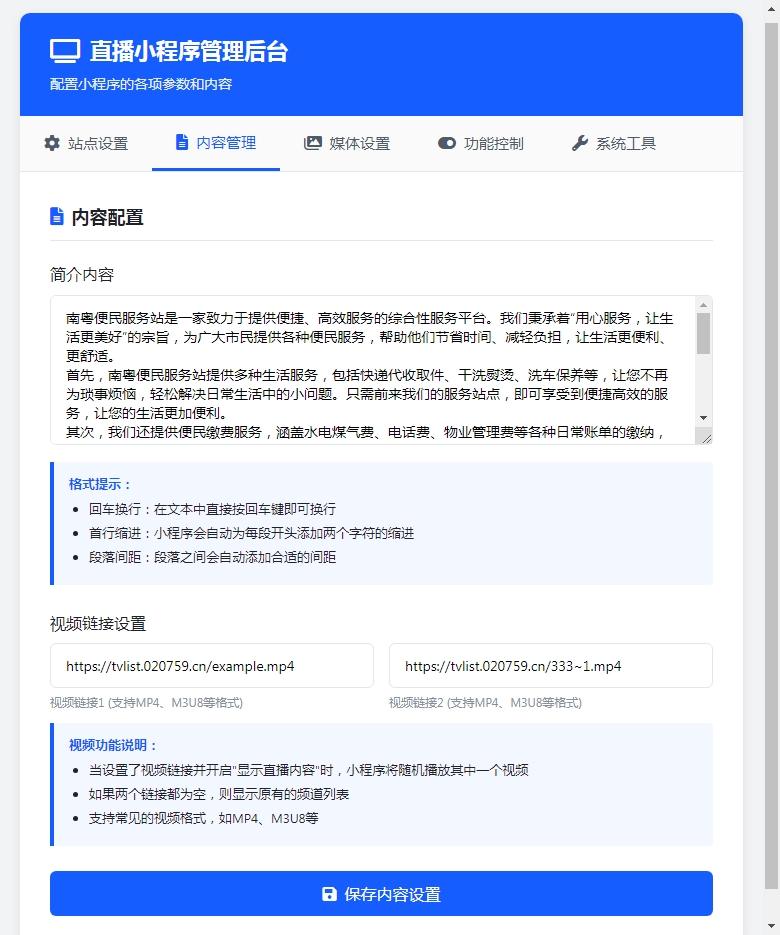This screenshot has height=935, width=780.
Task: Click the page scrollbar down arrow
Action: click(x=772, y=926)
